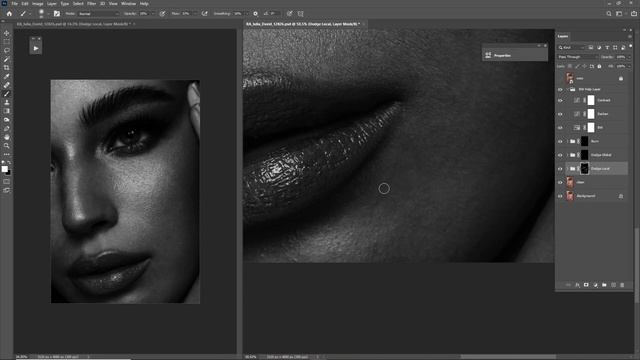The image size is (640, 360).
Task: Switch to the left document tab
Action: point(73,24)
